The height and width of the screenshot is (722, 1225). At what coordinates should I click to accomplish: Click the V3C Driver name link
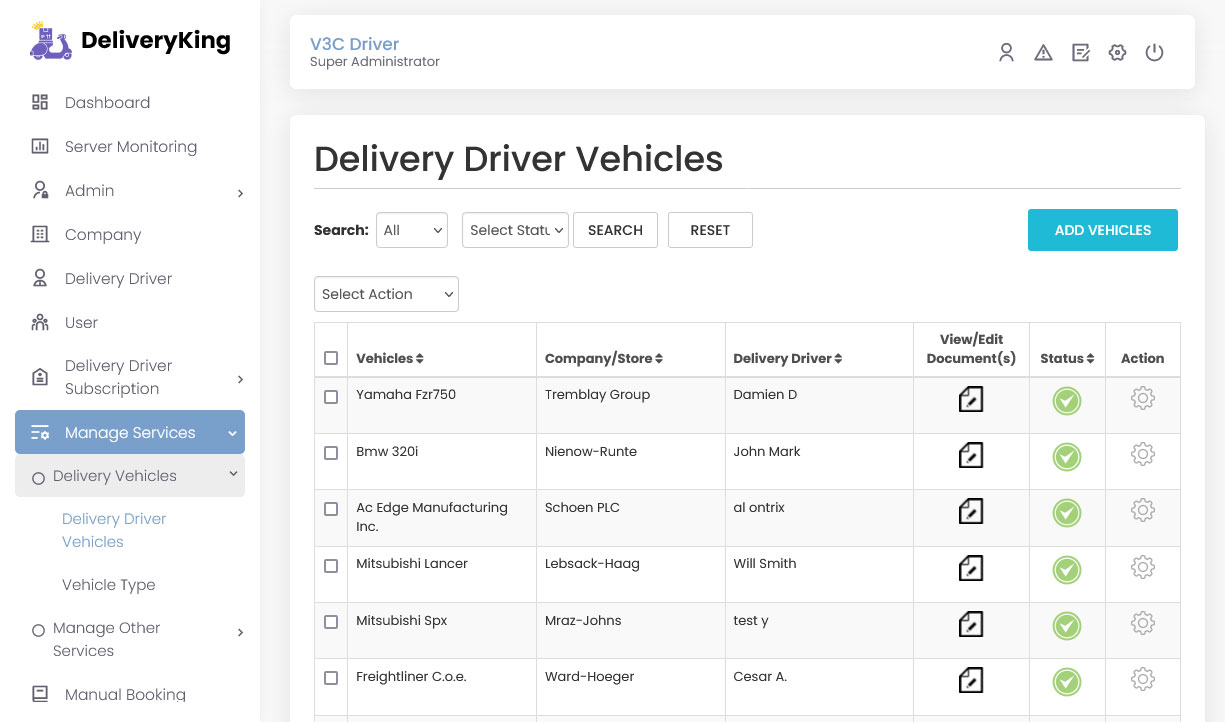[x=354, y=44]
